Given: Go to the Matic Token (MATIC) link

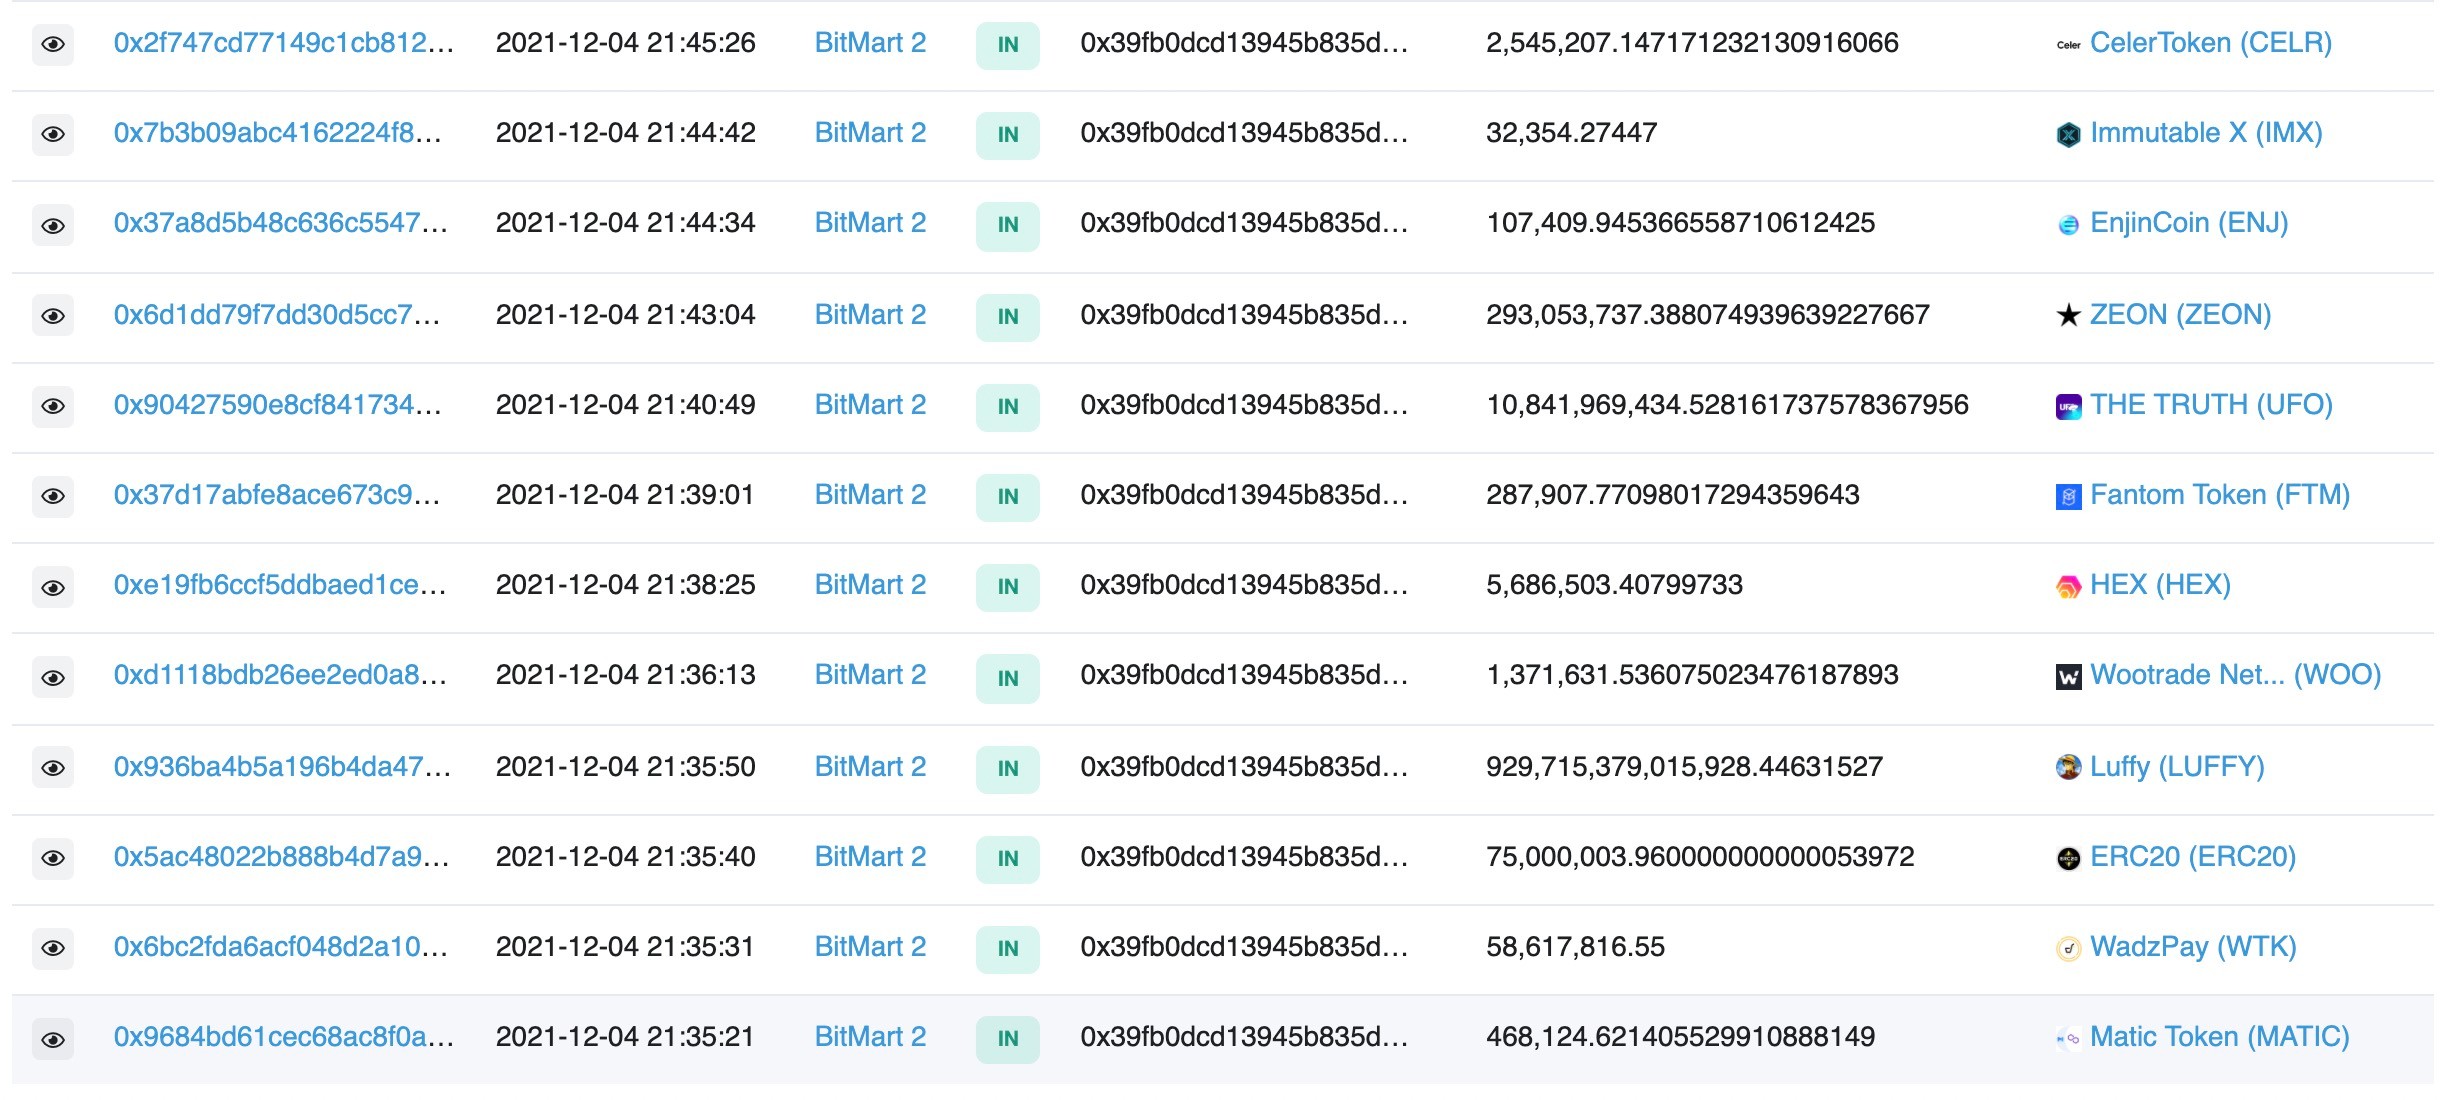Looking at the screenshot, I should coord(2220,1037).
